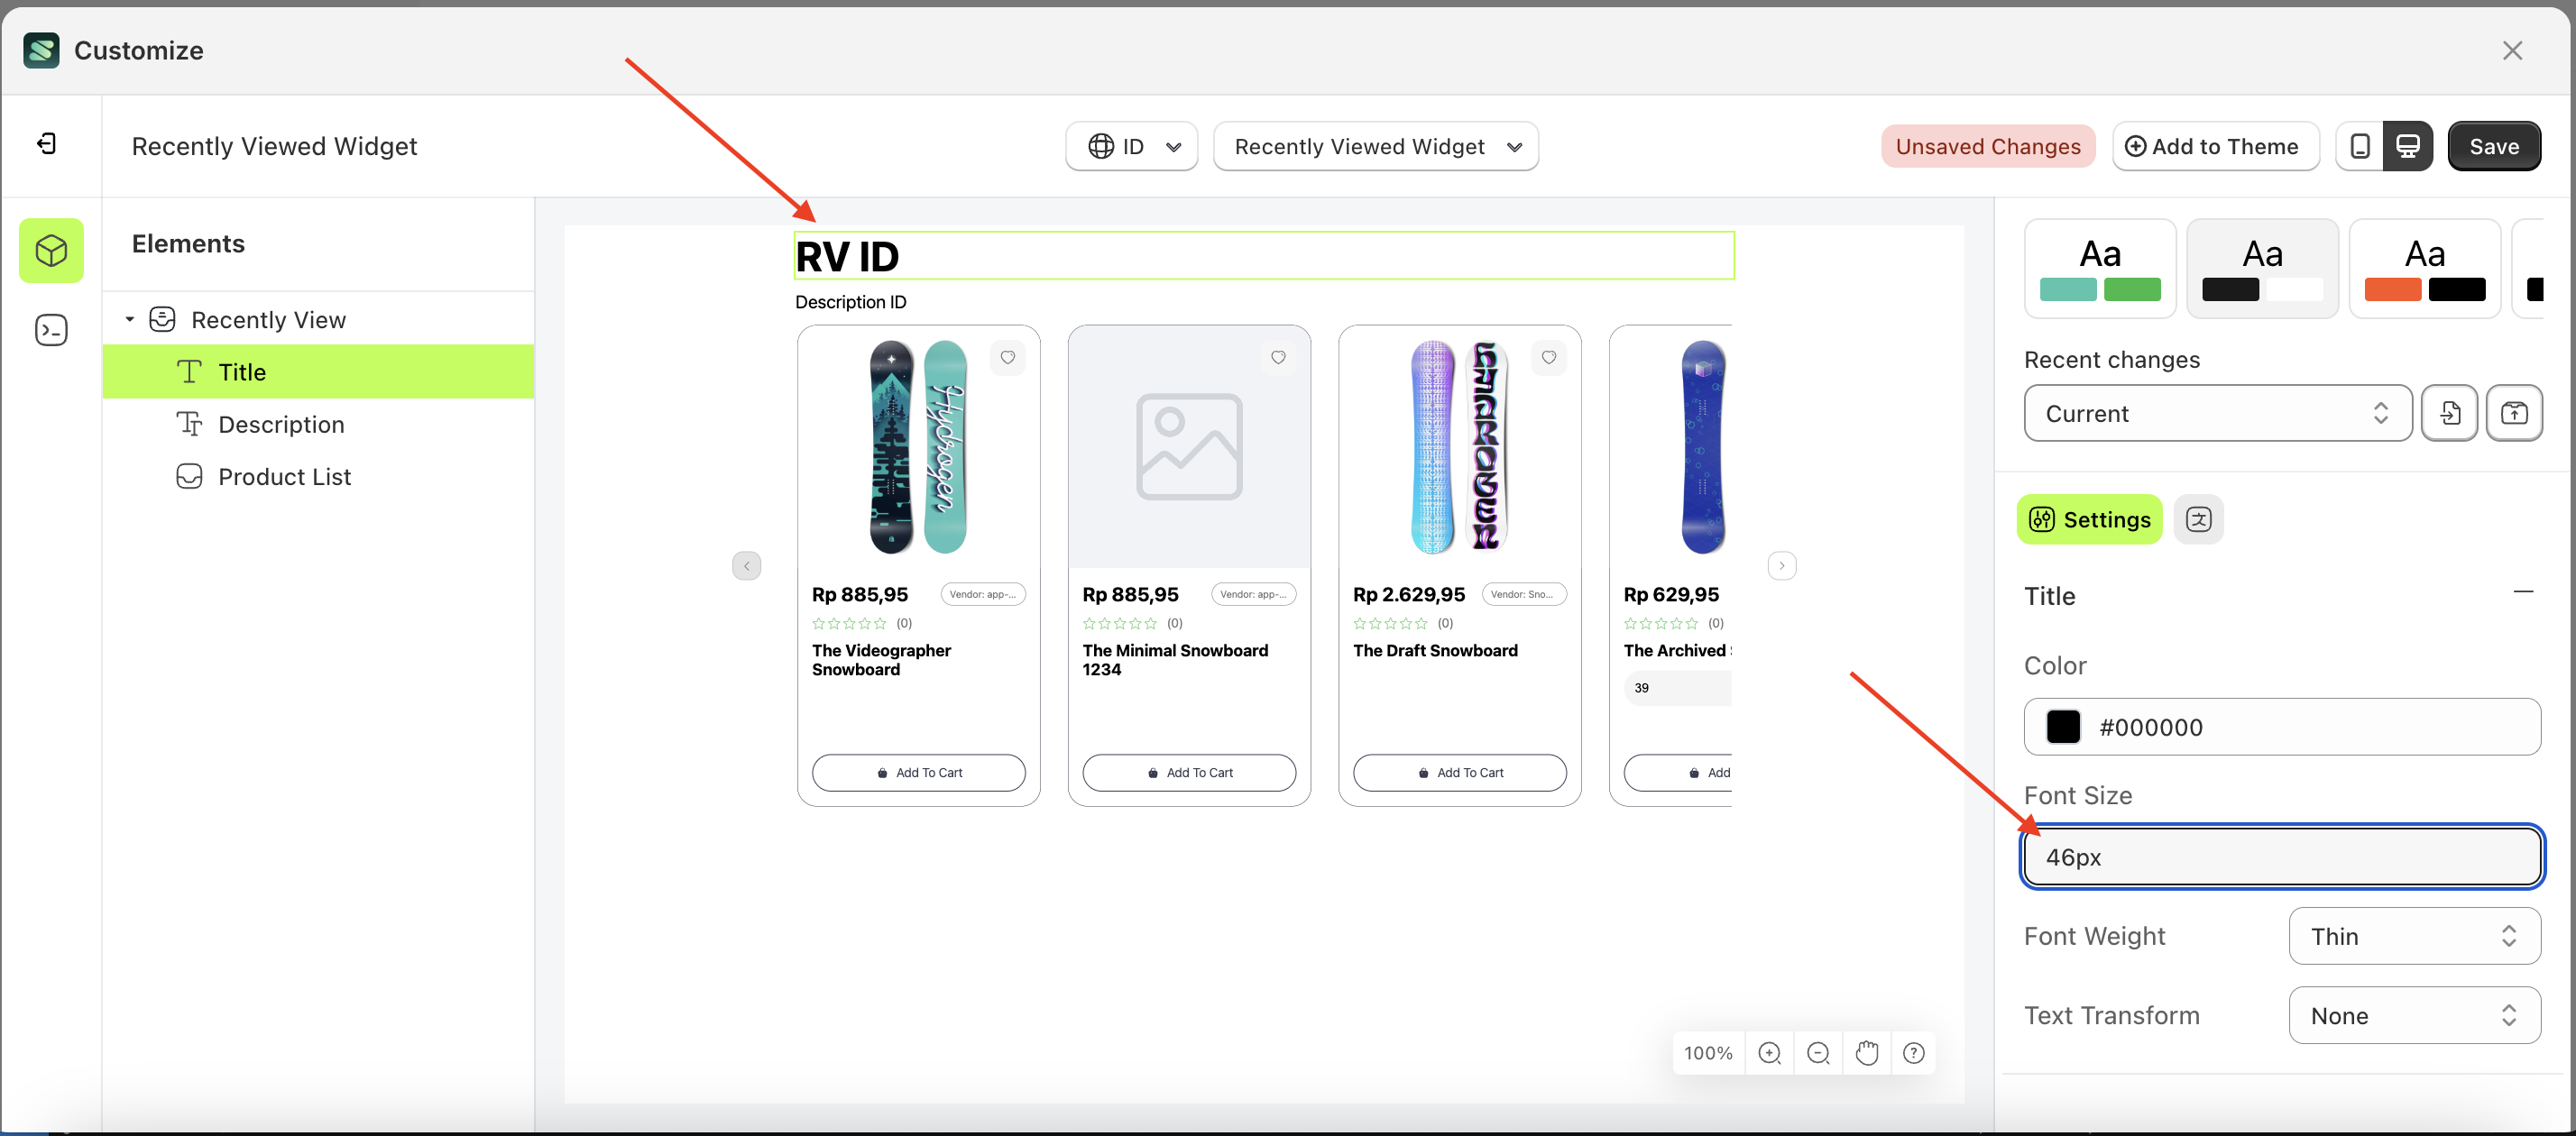Click the black #000000 color swatch

[2062, 727]
